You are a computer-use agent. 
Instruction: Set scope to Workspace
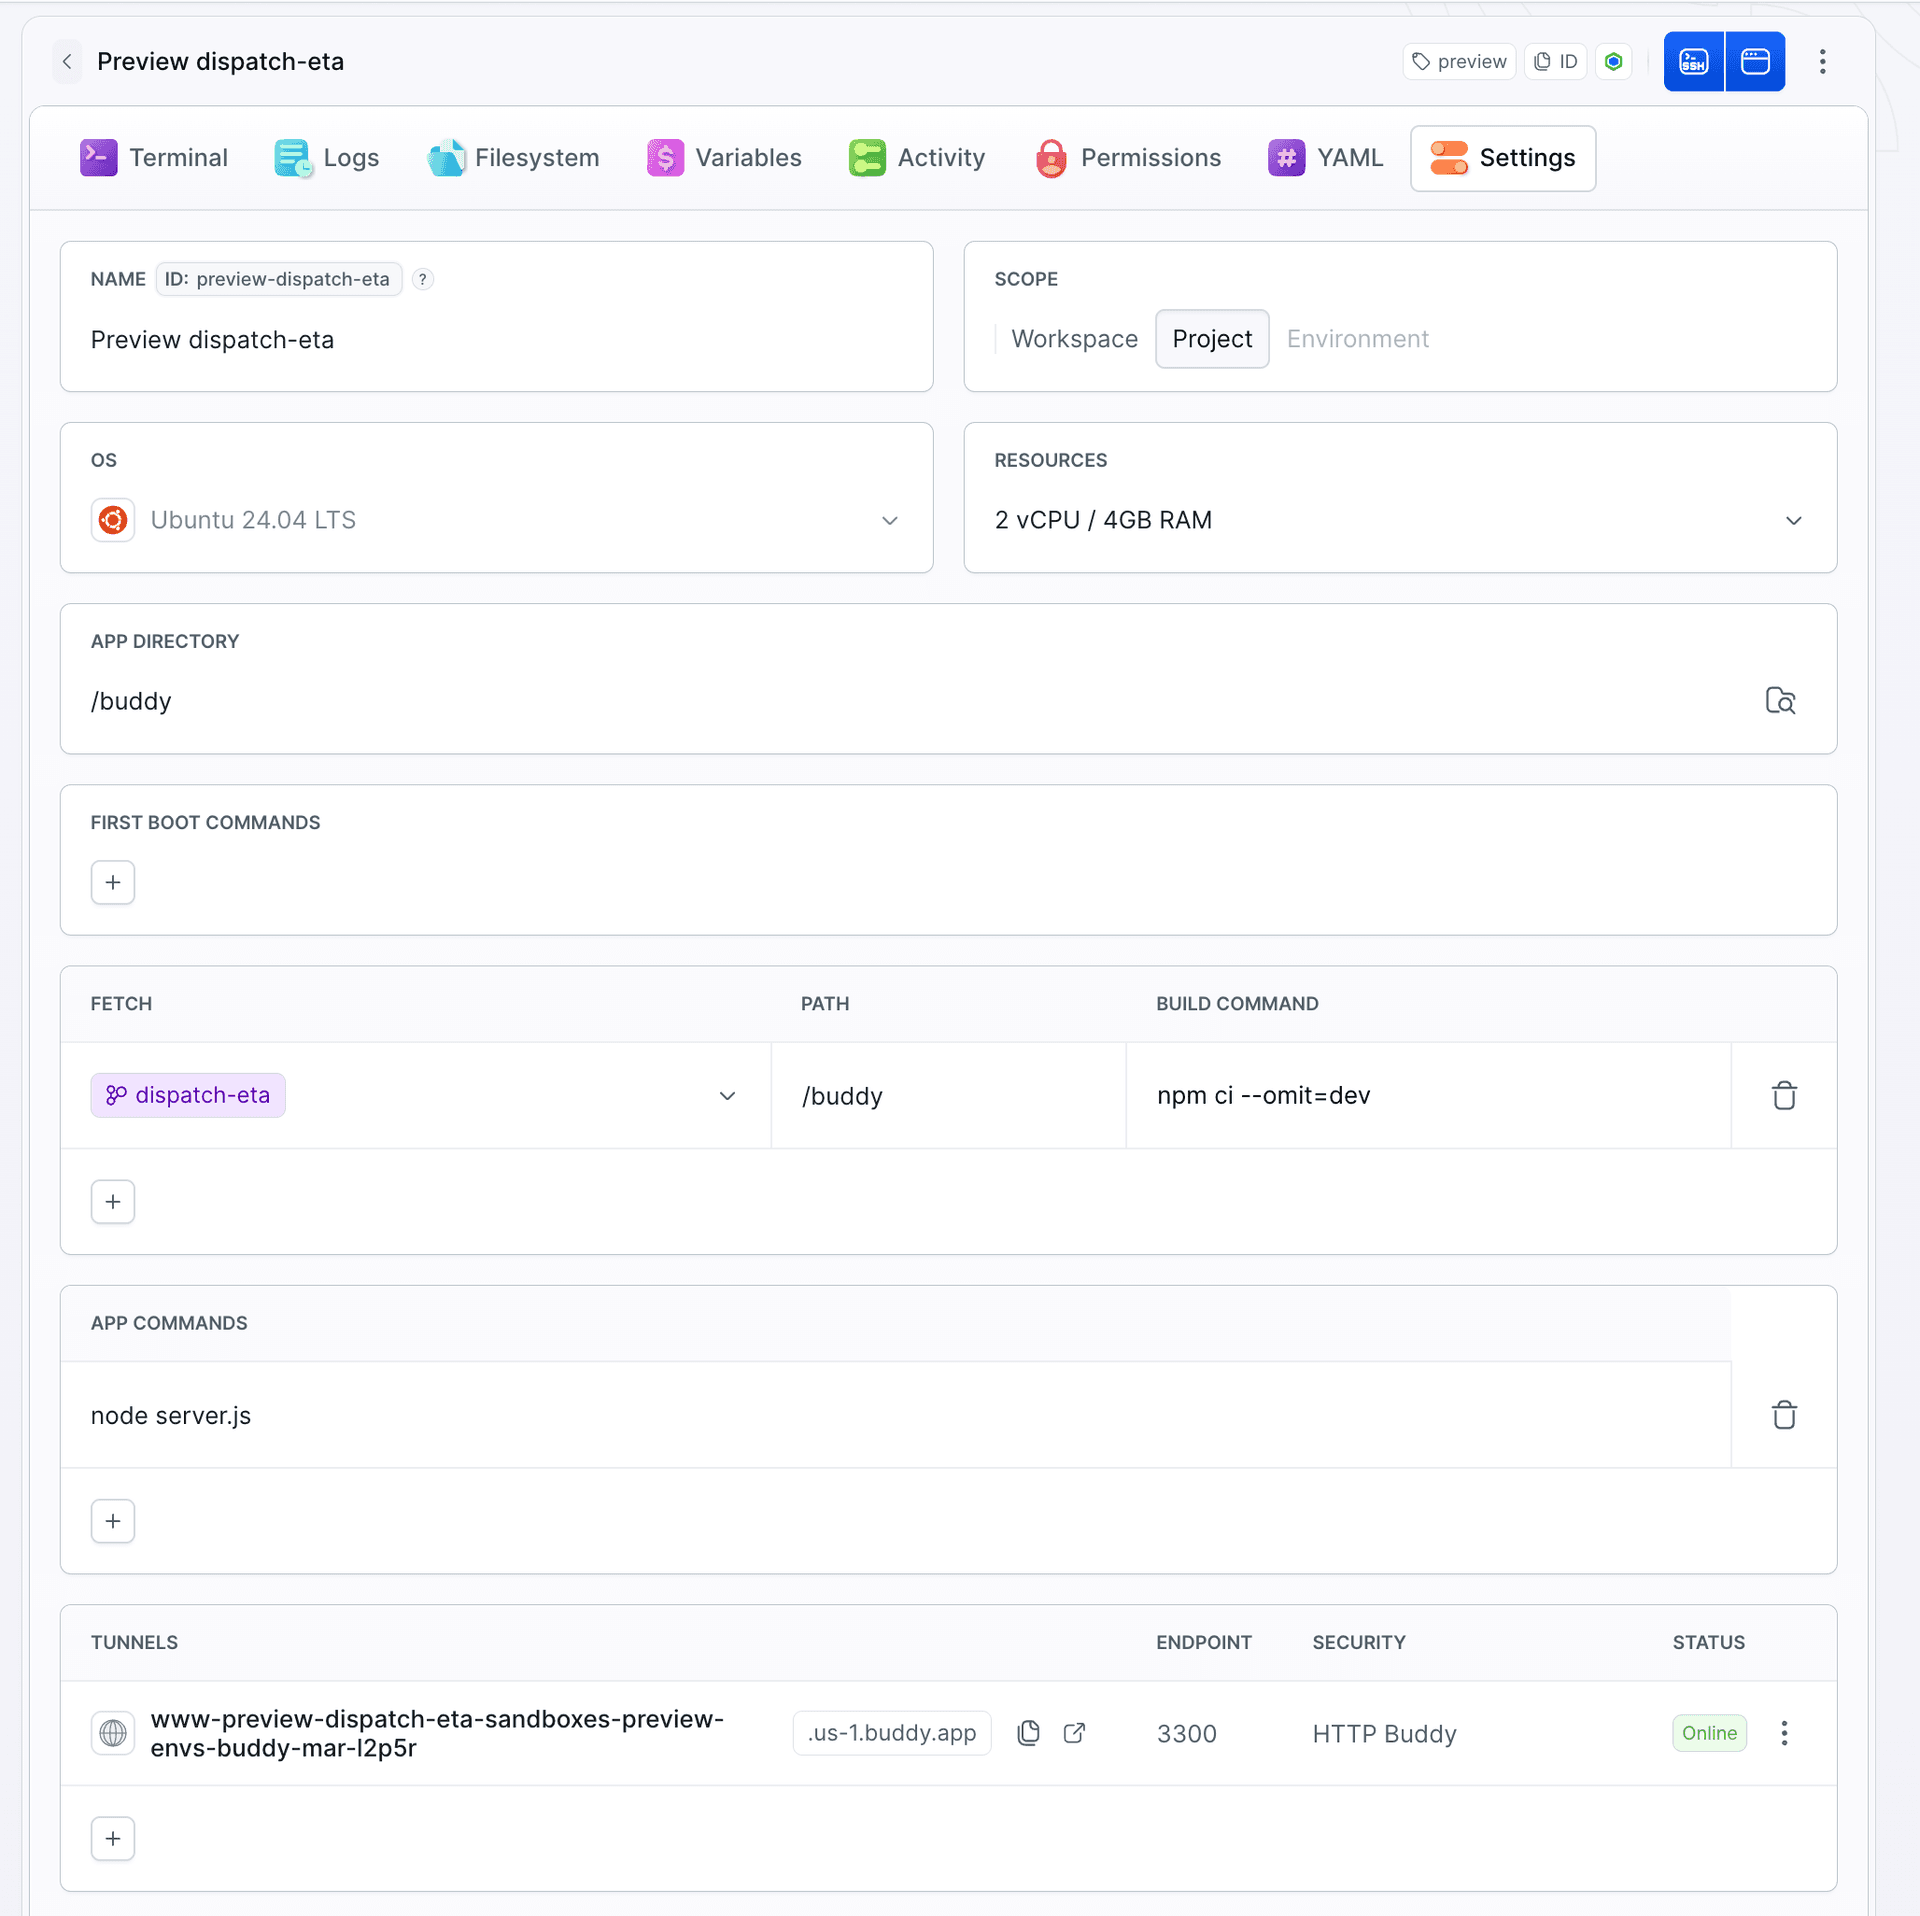point(1074,339)
